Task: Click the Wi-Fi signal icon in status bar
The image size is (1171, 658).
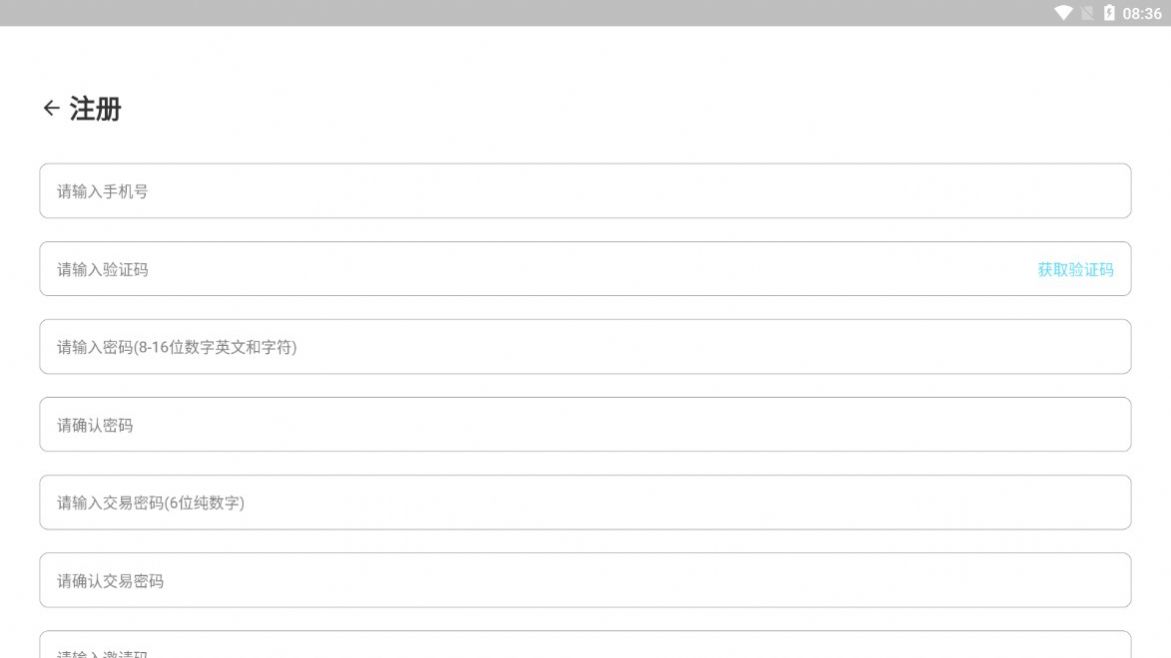Action: tap(1063, 13)
